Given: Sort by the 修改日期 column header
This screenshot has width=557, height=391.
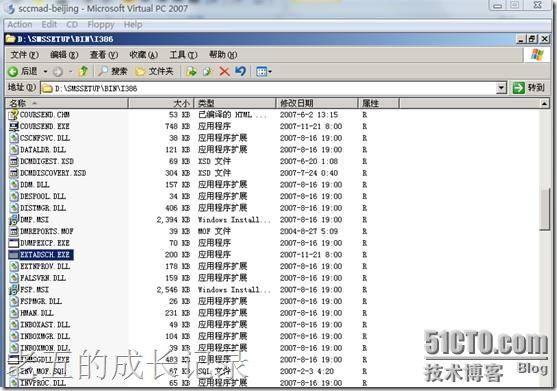Looking at the screenshot, I should (317, 103).
